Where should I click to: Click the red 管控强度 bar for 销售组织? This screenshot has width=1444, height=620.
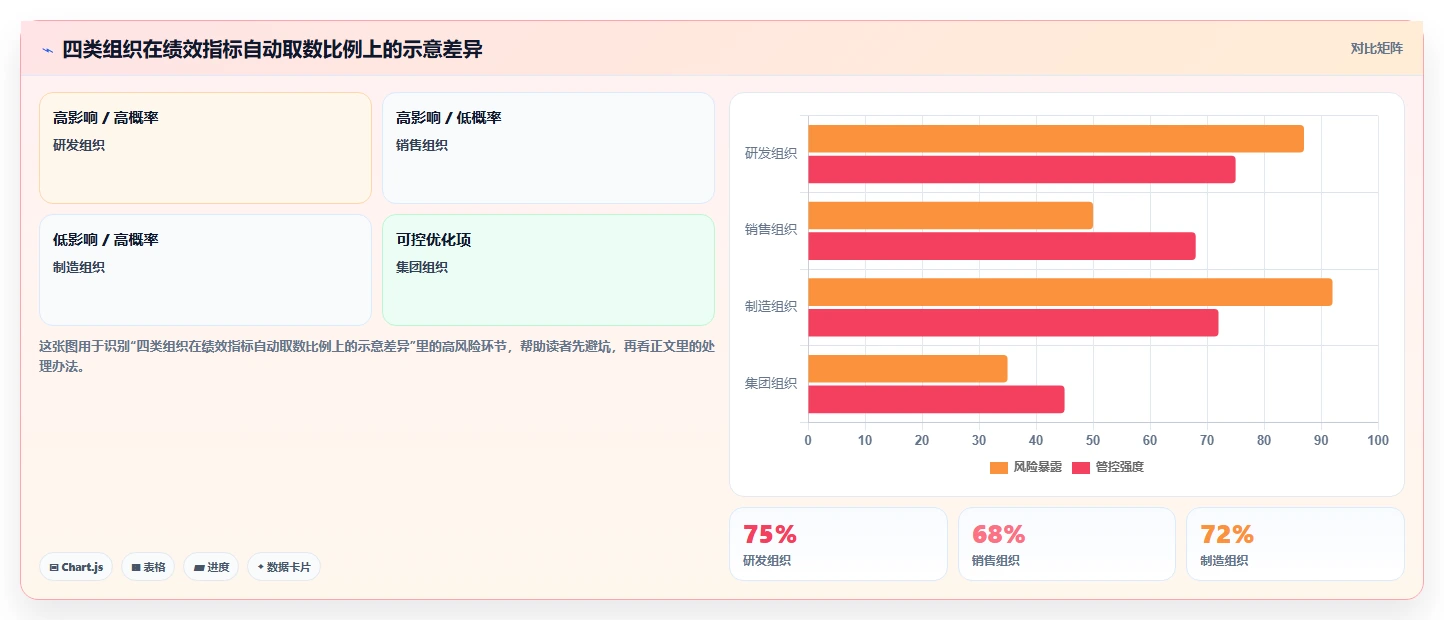point(1002,246)
